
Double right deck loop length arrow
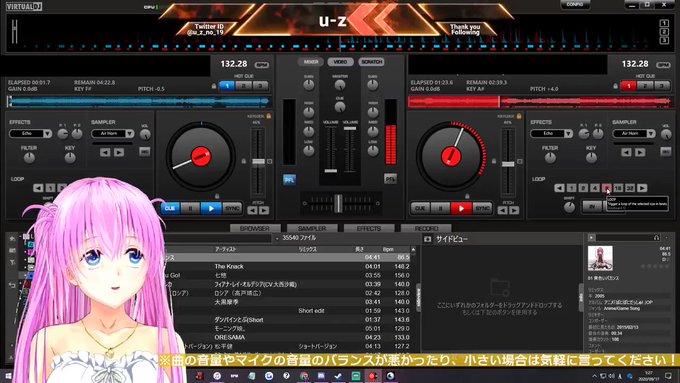tap(642, 188)
